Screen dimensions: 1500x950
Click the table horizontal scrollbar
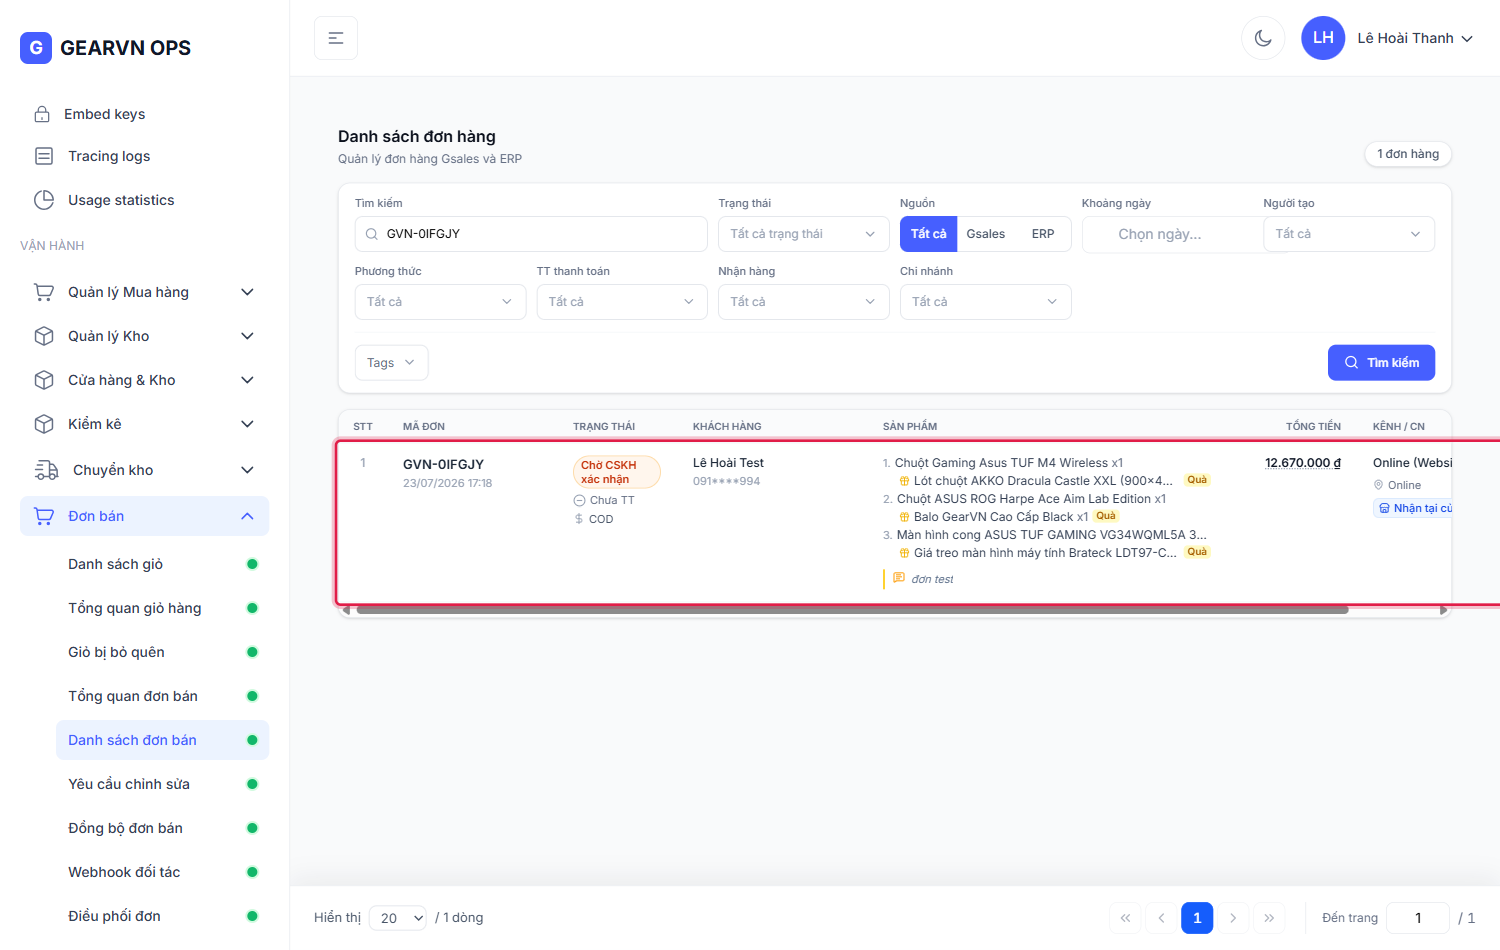click(x=852, y=610)
